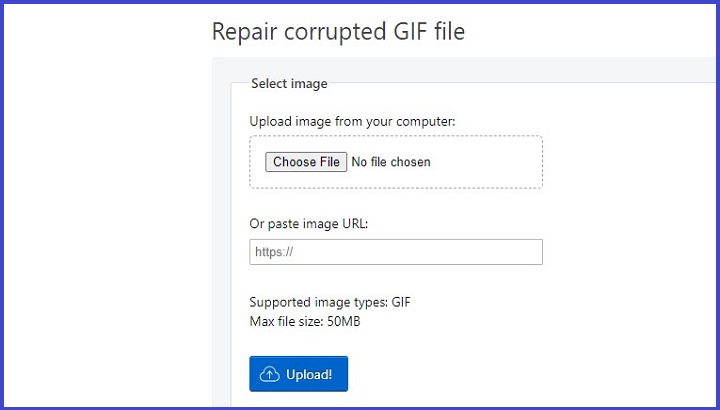Focus the paste image URL field
The height and width of the screenshot is (410, 720).
pos(395,252)
